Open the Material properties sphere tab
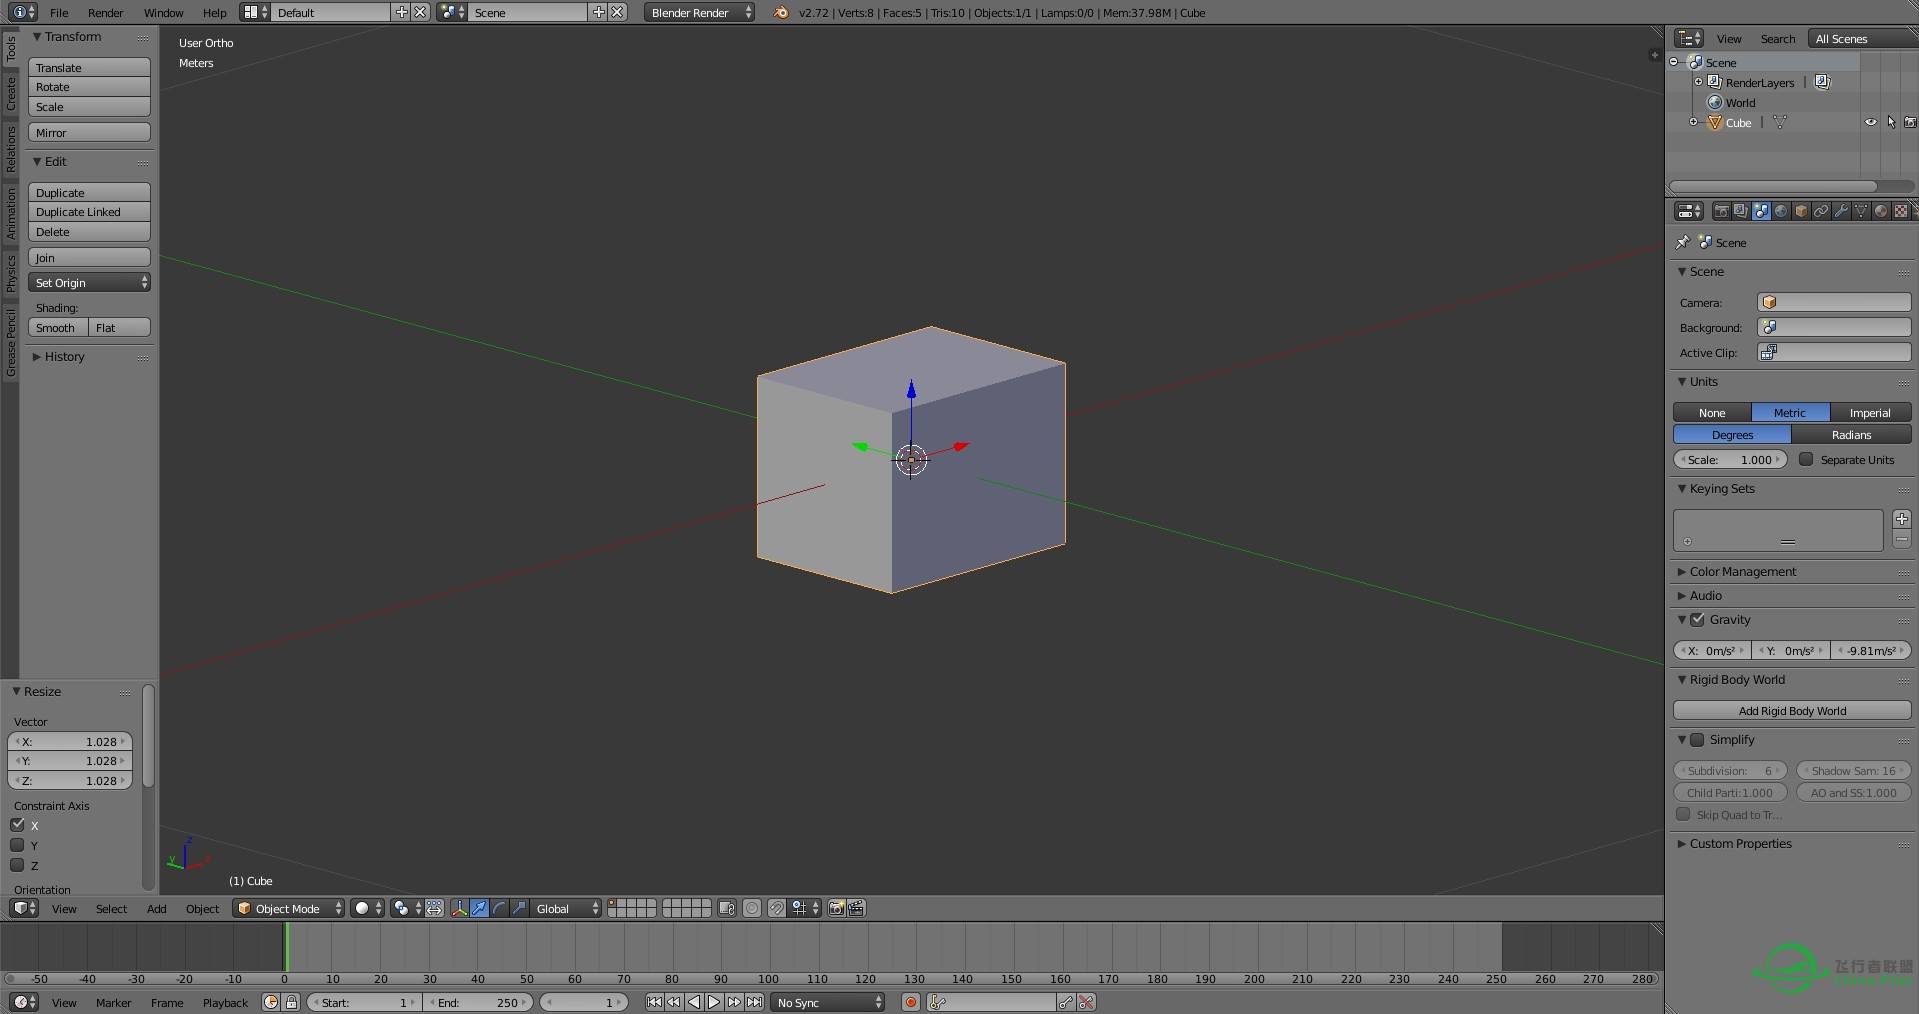Image resolution: width=1919 pixels, height=1014 pixels. point(1881,211)
